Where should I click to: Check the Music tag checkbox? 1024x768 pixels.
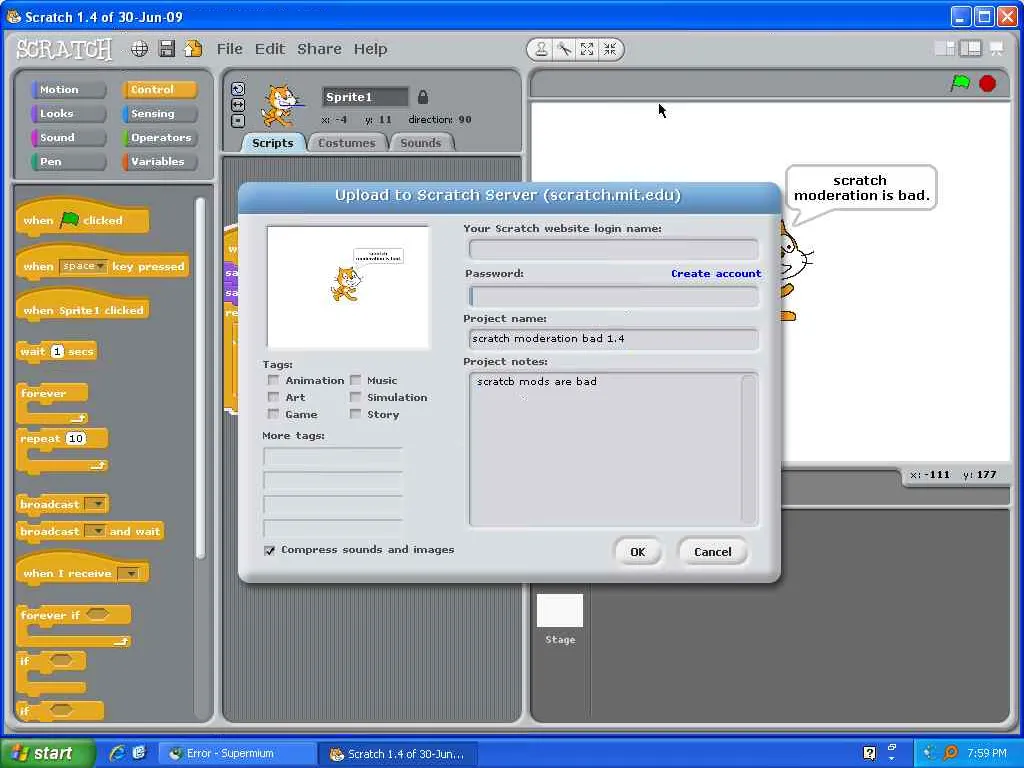click(355, 380)
